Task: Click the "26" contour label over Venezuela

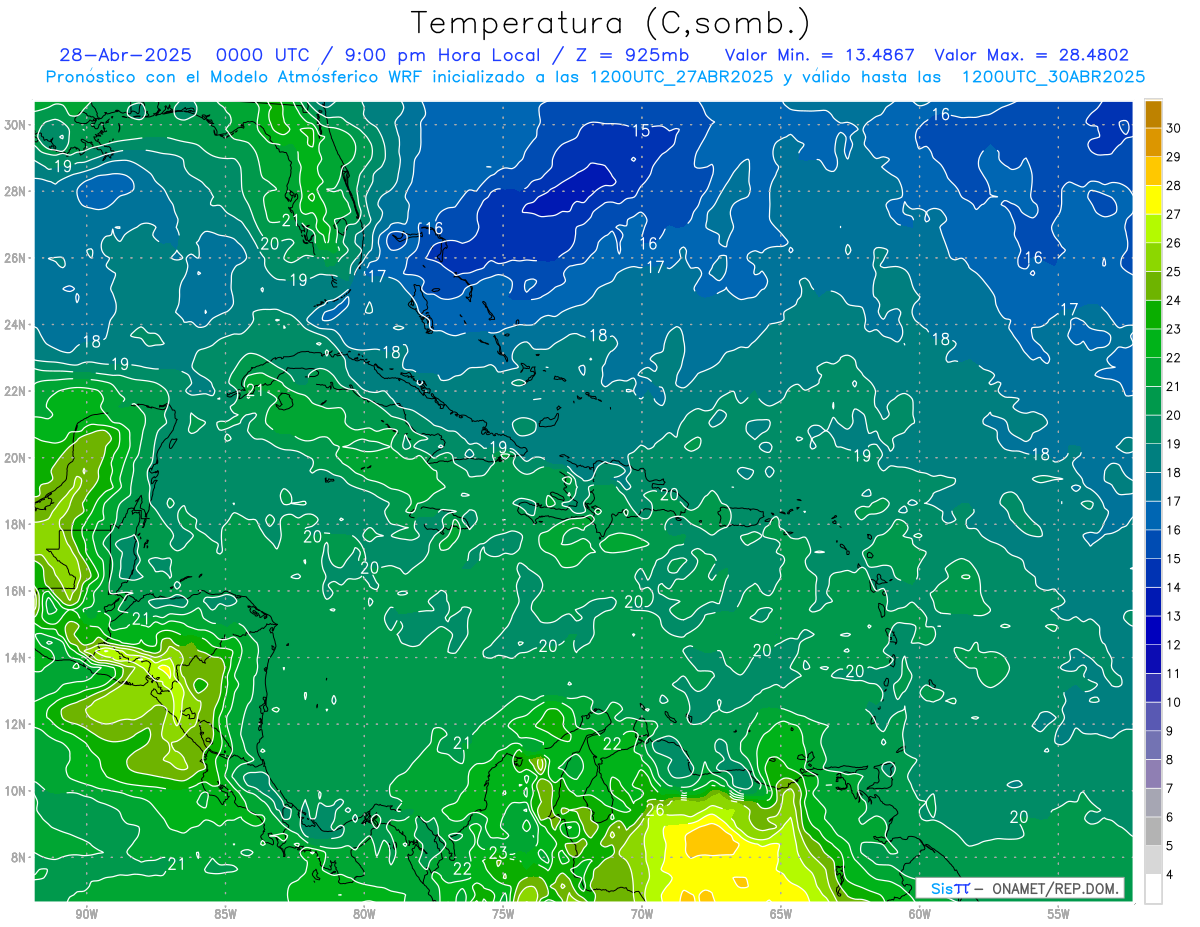Action: pos(655,810)
